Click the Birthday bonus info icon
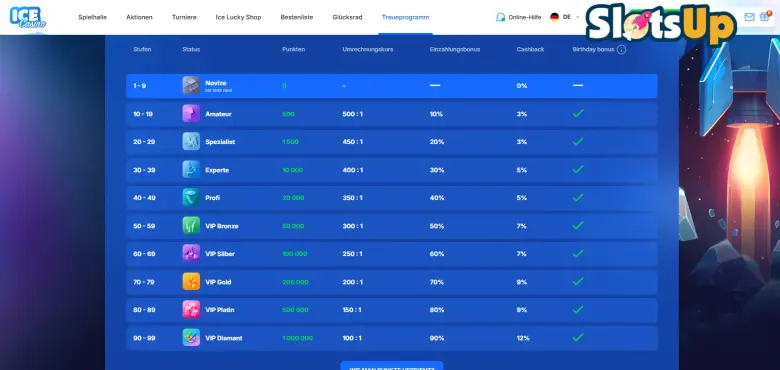 [621, 50]
